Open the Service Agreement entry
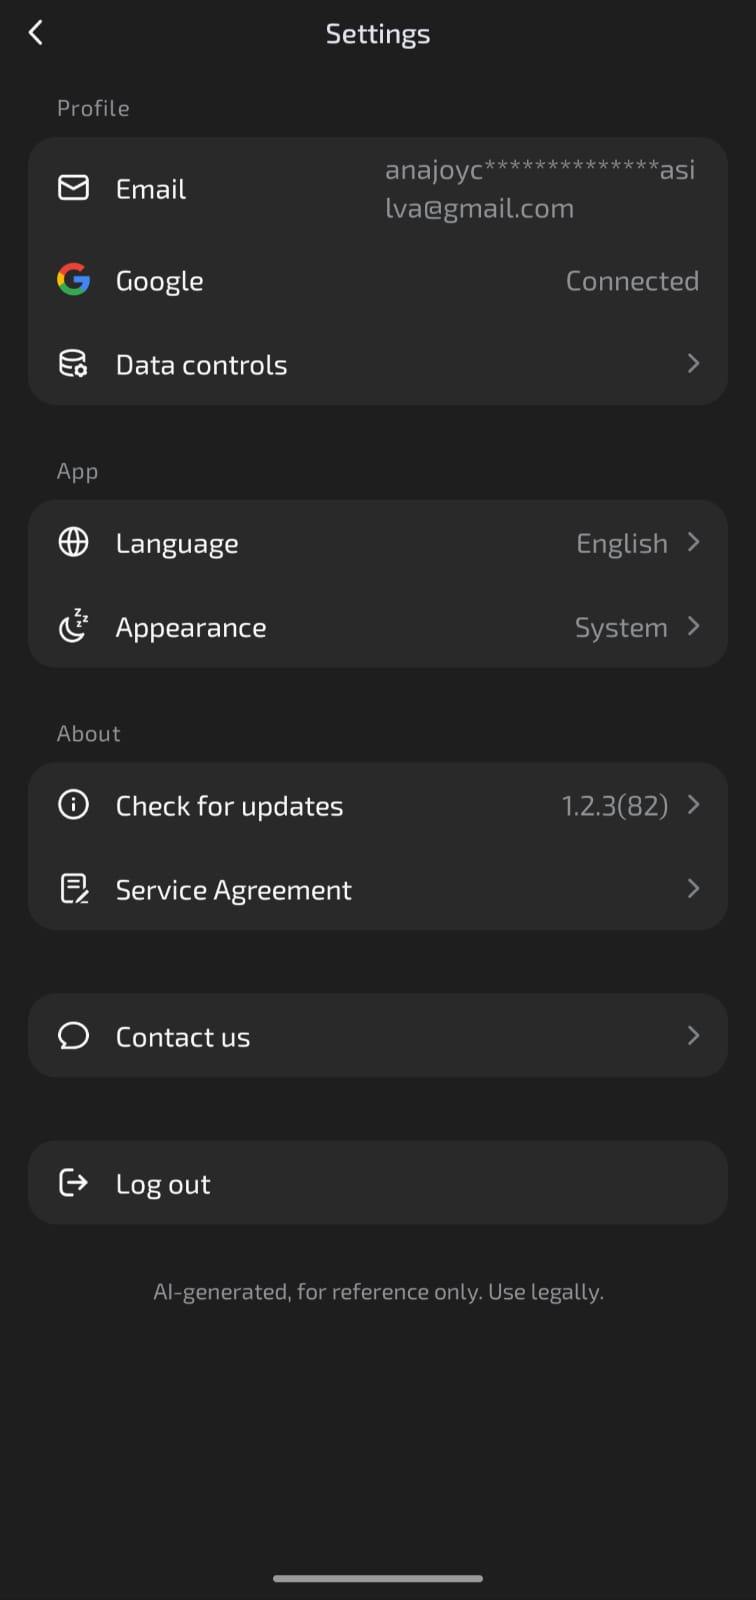Viewport: 756px width, 1600px height. click(x=378, y=889)
